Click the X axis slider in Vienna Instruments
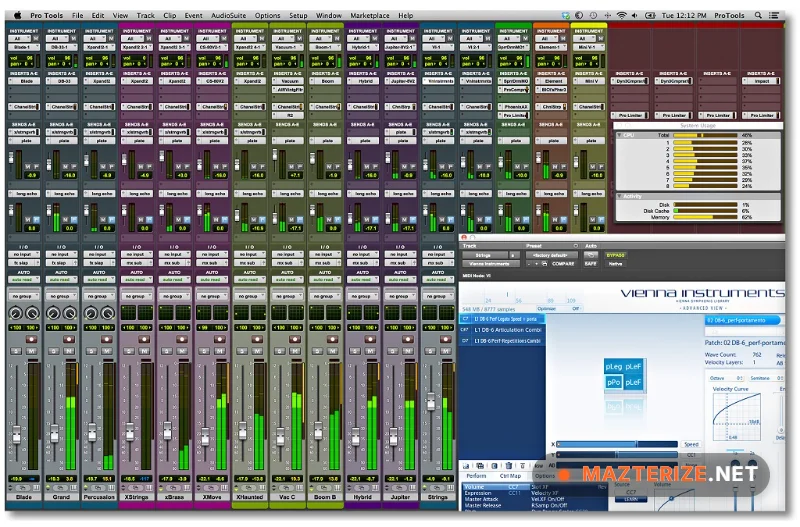The image size is (800, 527). [617, 444]
